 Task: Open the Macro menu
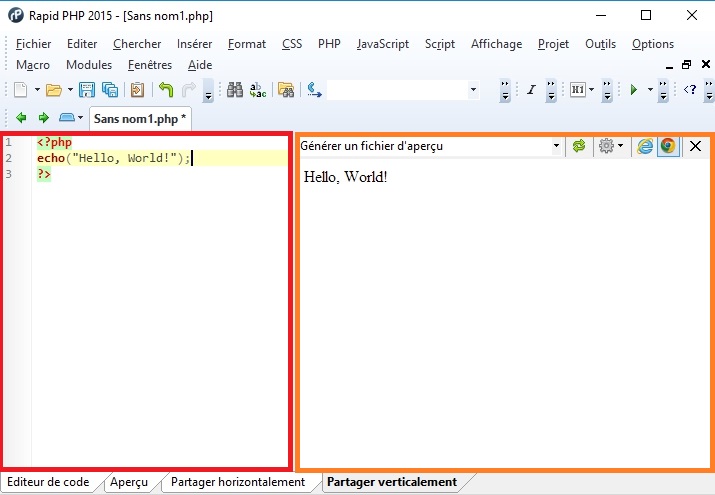point(33,65)
